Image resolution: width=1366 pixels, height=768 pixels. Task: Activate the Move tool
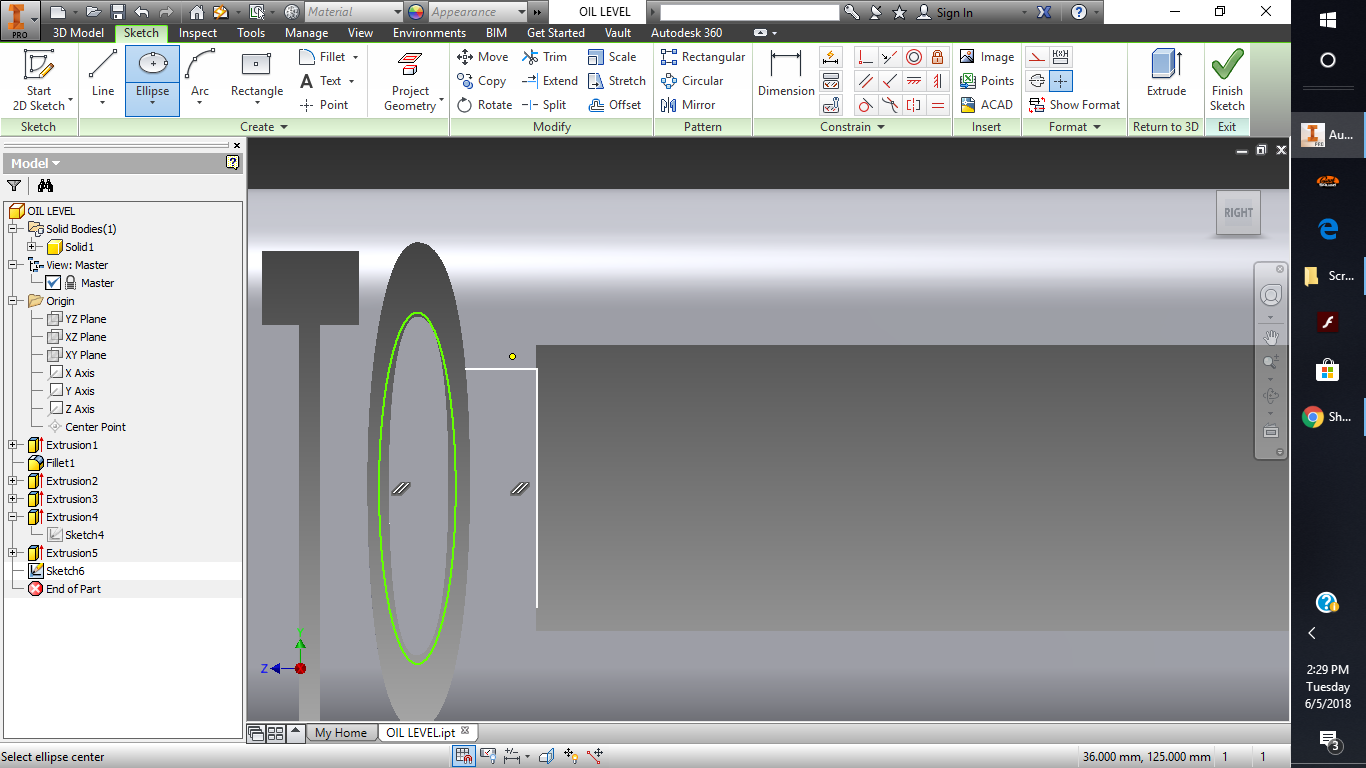coord(482,57)
